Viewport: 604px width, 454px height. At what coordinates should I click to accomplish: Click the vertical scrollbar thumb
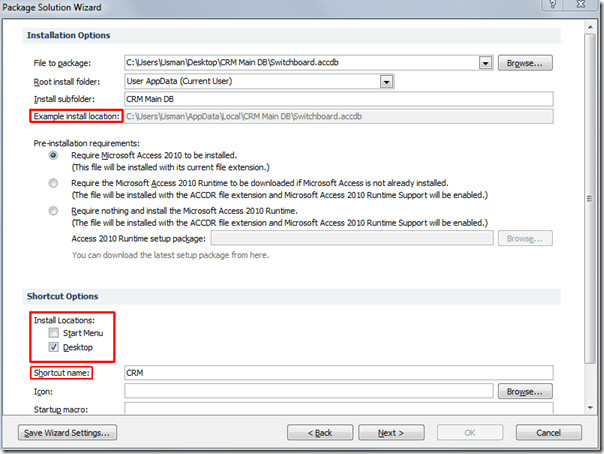pyautogui.click(x=590, y=198)
